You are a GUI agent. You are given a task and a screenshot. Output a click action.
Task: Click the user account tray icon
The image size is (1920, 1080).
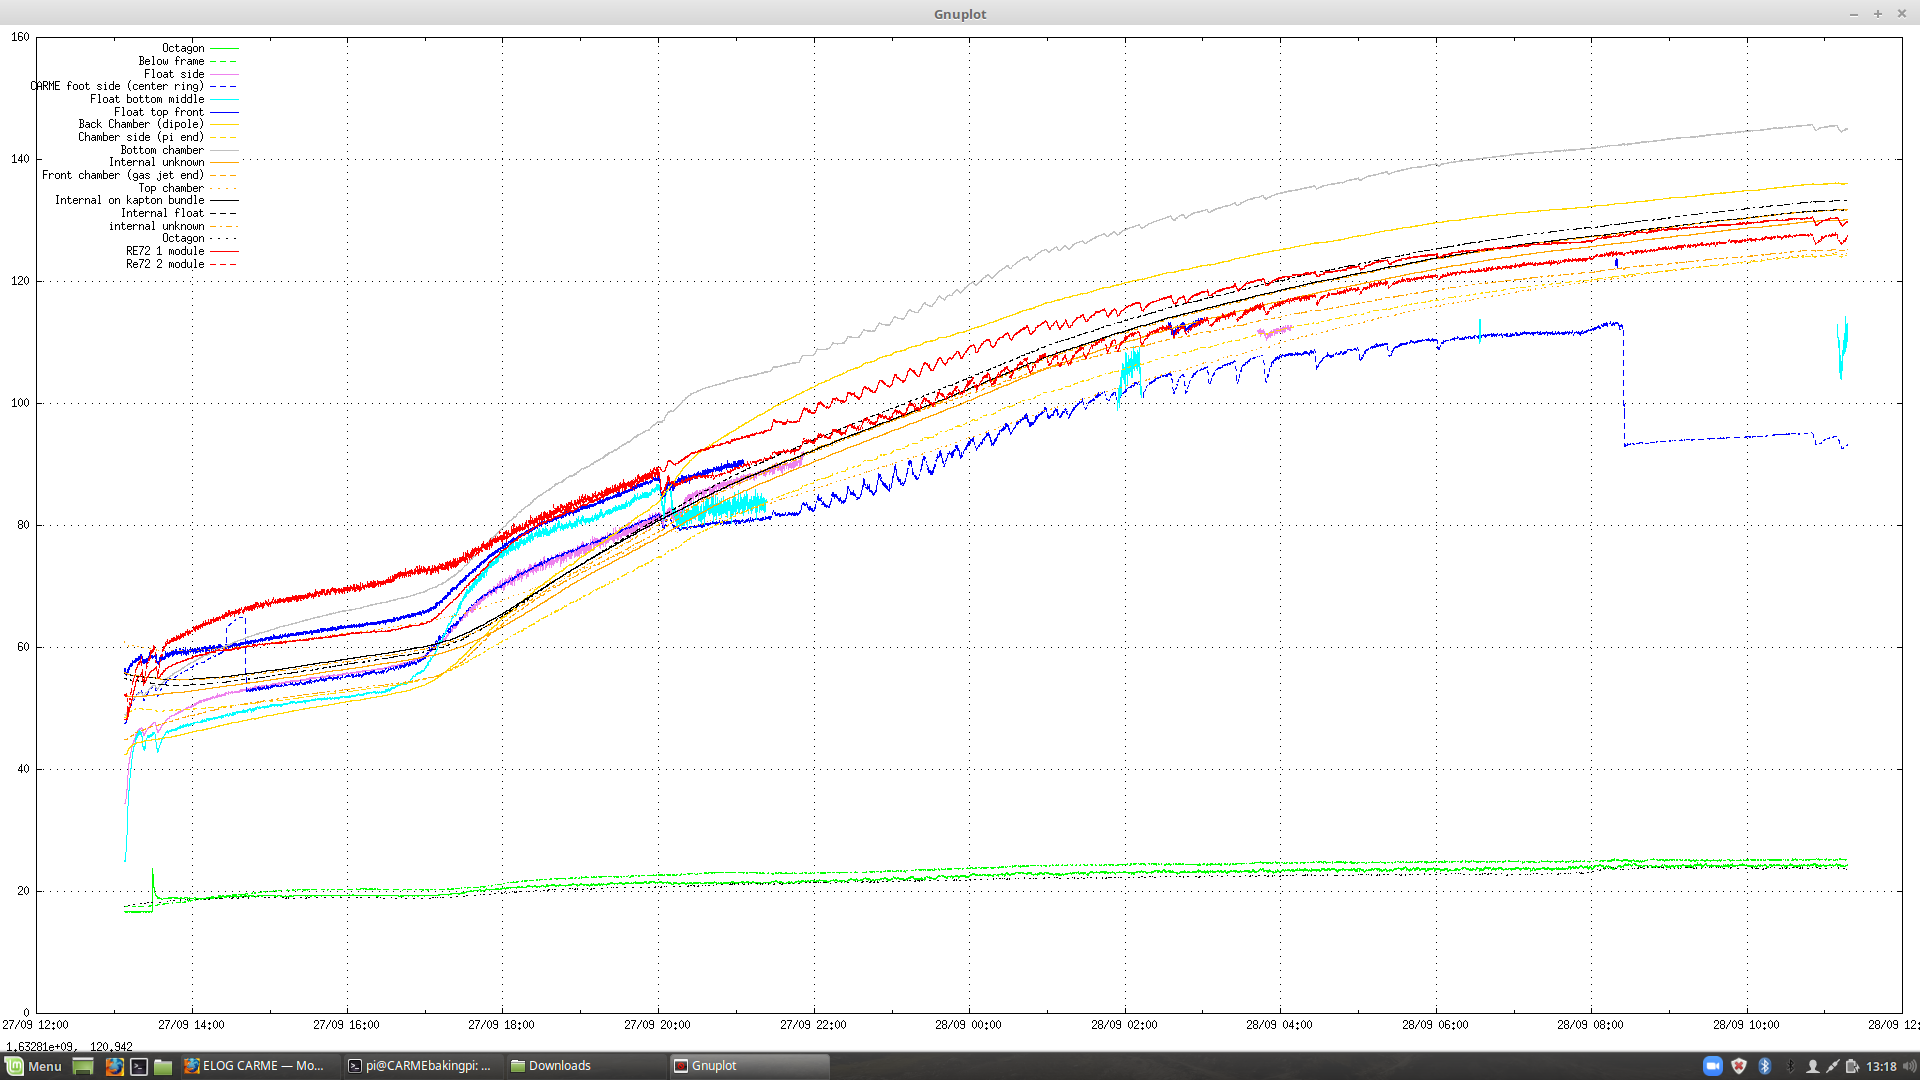coord(1812,1066)
